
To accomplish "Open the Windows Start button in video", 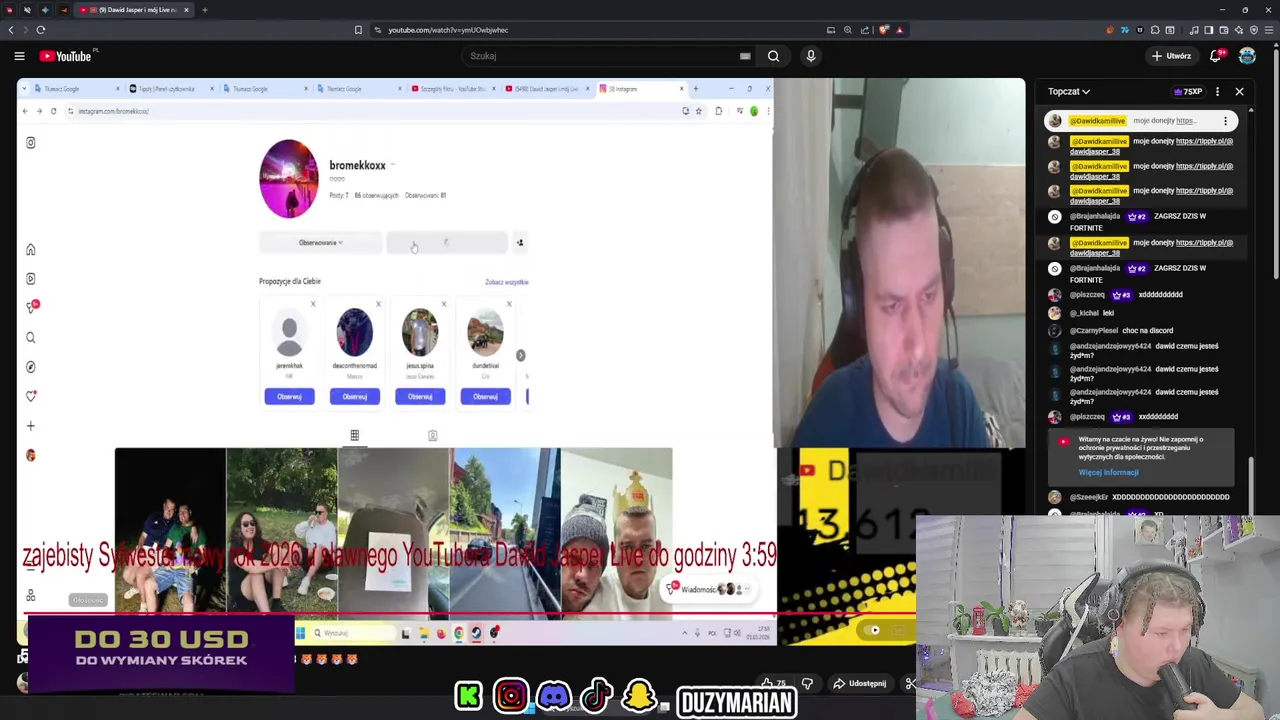I will (300, 633).
